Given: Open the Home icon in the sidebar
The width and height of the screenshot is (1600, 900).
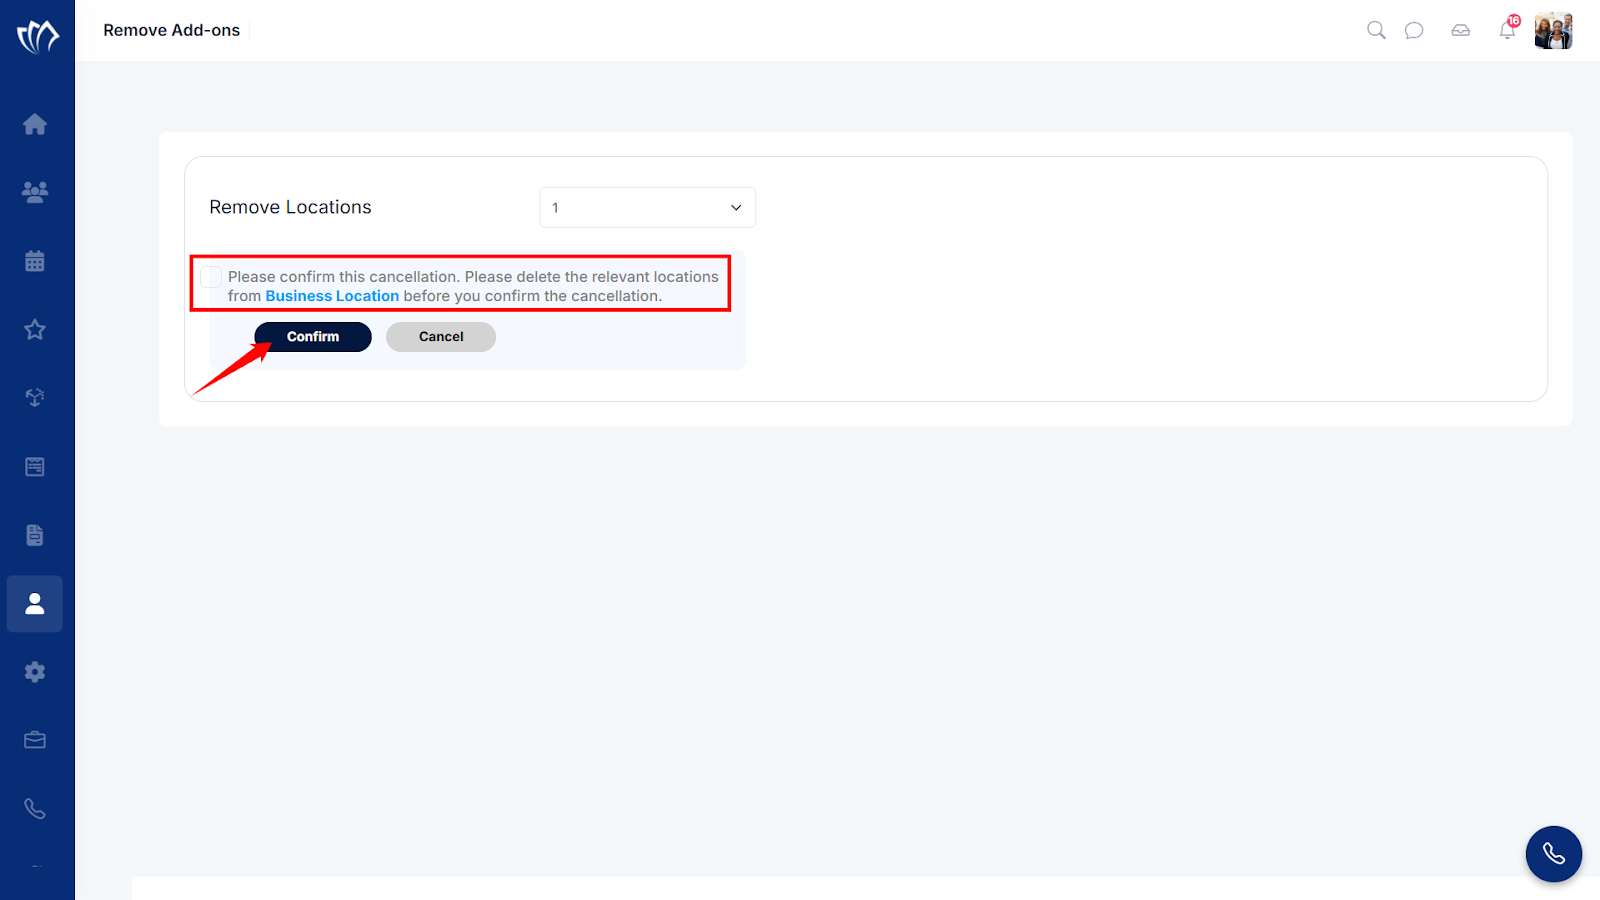Looking at the screenshot, I should click(x=35, y=124).
